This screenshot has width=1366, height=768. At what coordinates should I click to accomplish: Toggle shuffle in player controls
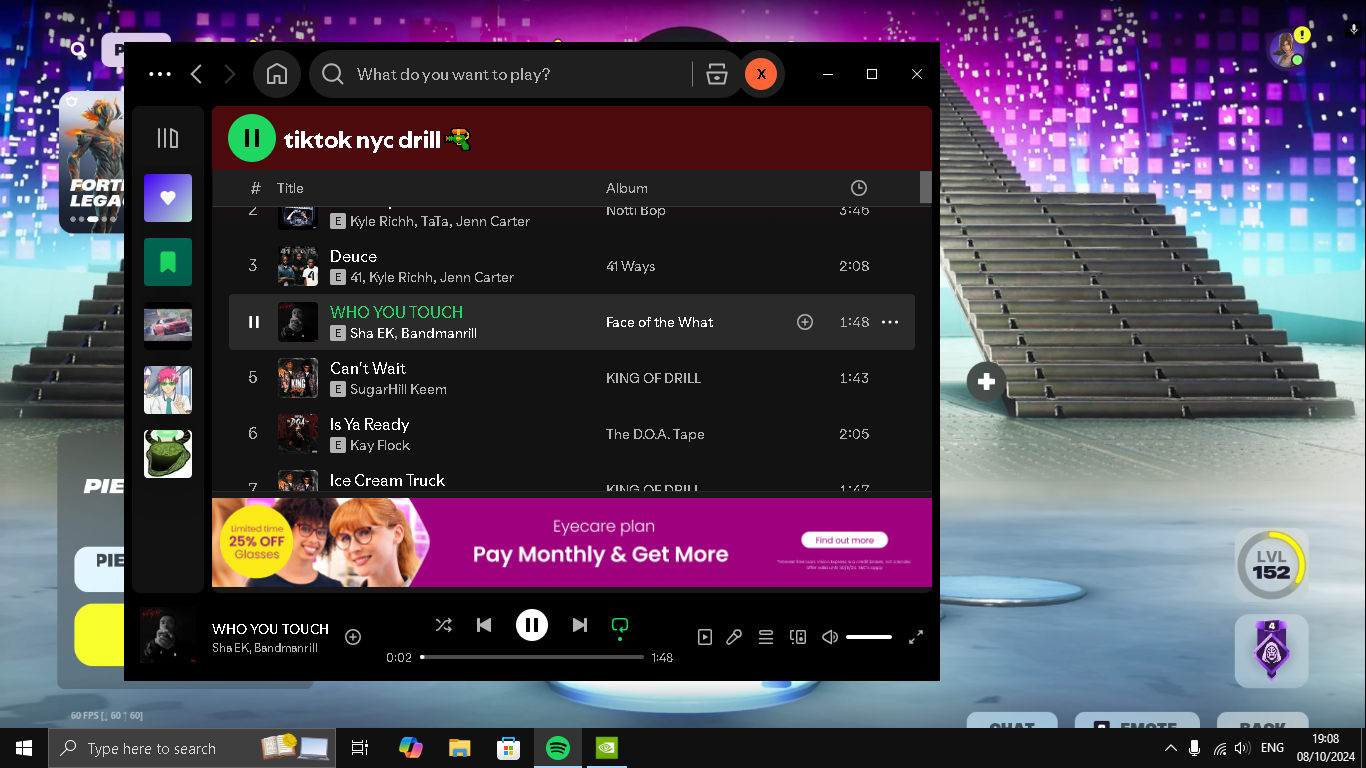[444, 625]
